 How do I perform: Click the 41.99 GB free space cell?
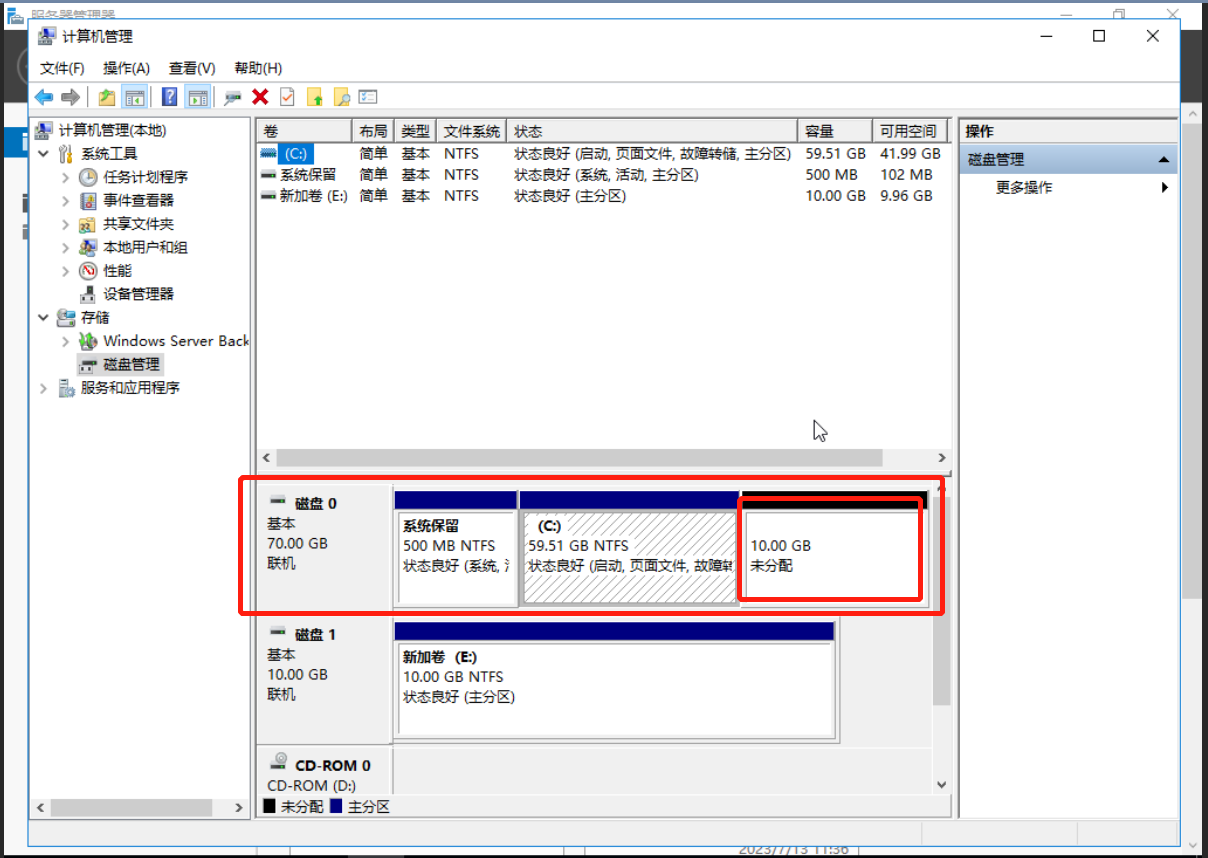[x=910, y=154]
